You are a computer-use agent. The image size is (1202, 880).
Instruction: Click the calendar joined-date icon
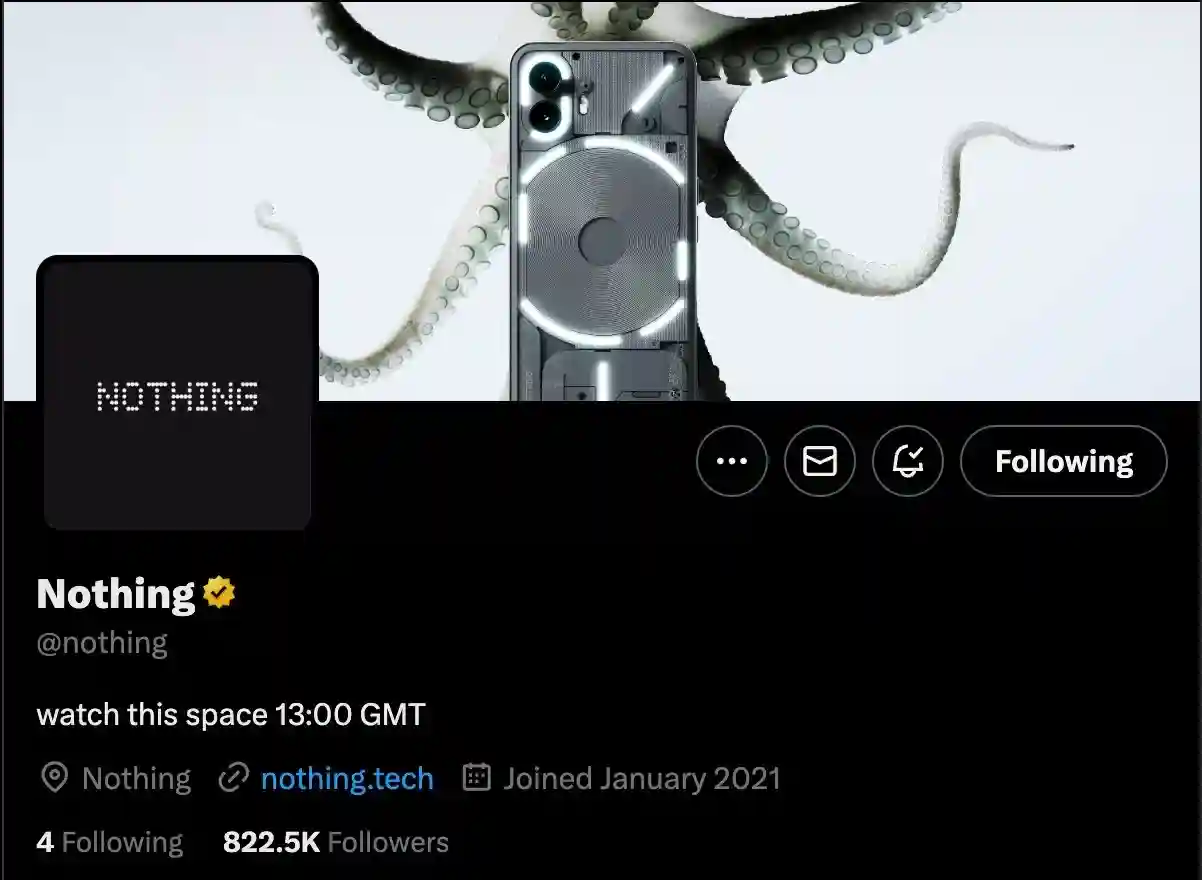pyautogui.click(x=477, y=778)
